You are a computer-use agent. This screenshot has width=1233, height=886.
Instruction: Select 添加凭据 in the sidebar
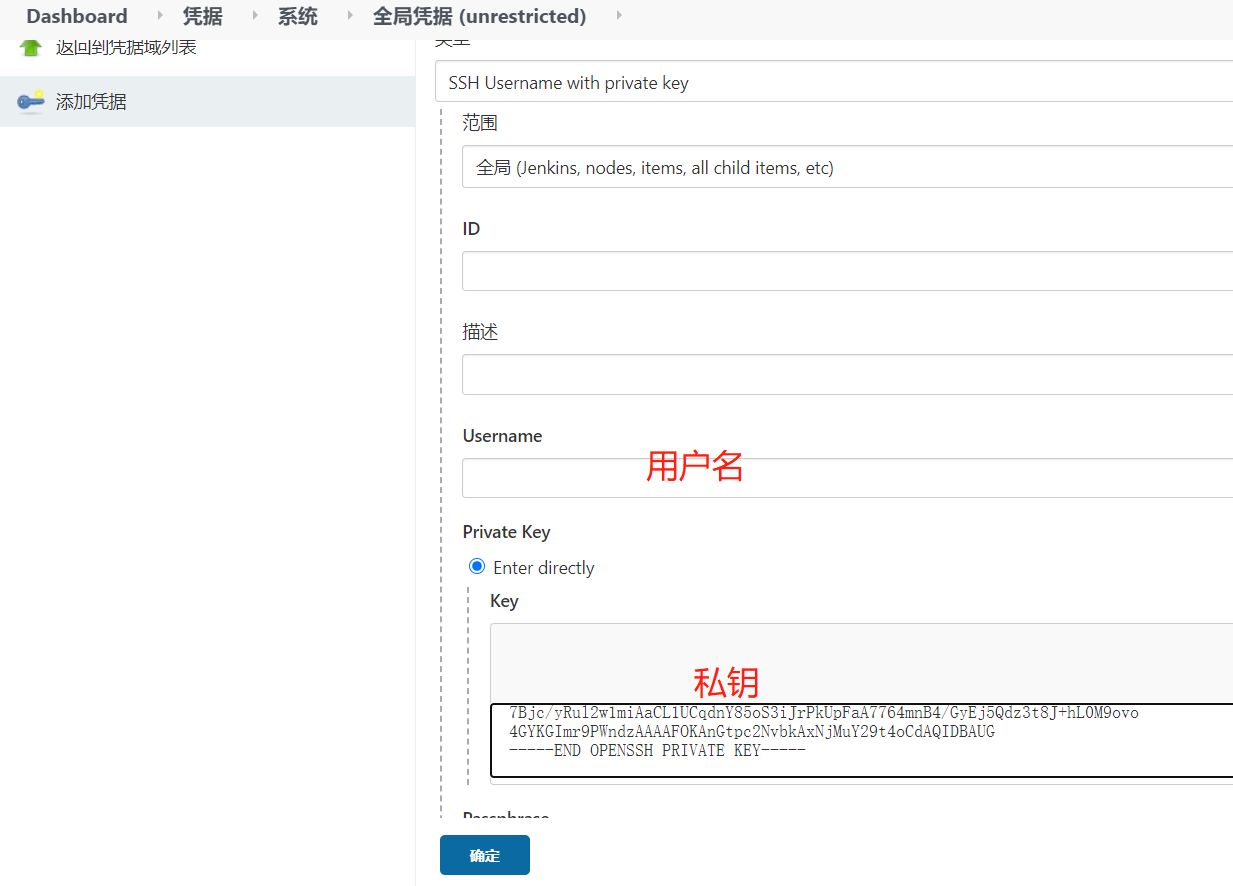click(x=91, y=101)
